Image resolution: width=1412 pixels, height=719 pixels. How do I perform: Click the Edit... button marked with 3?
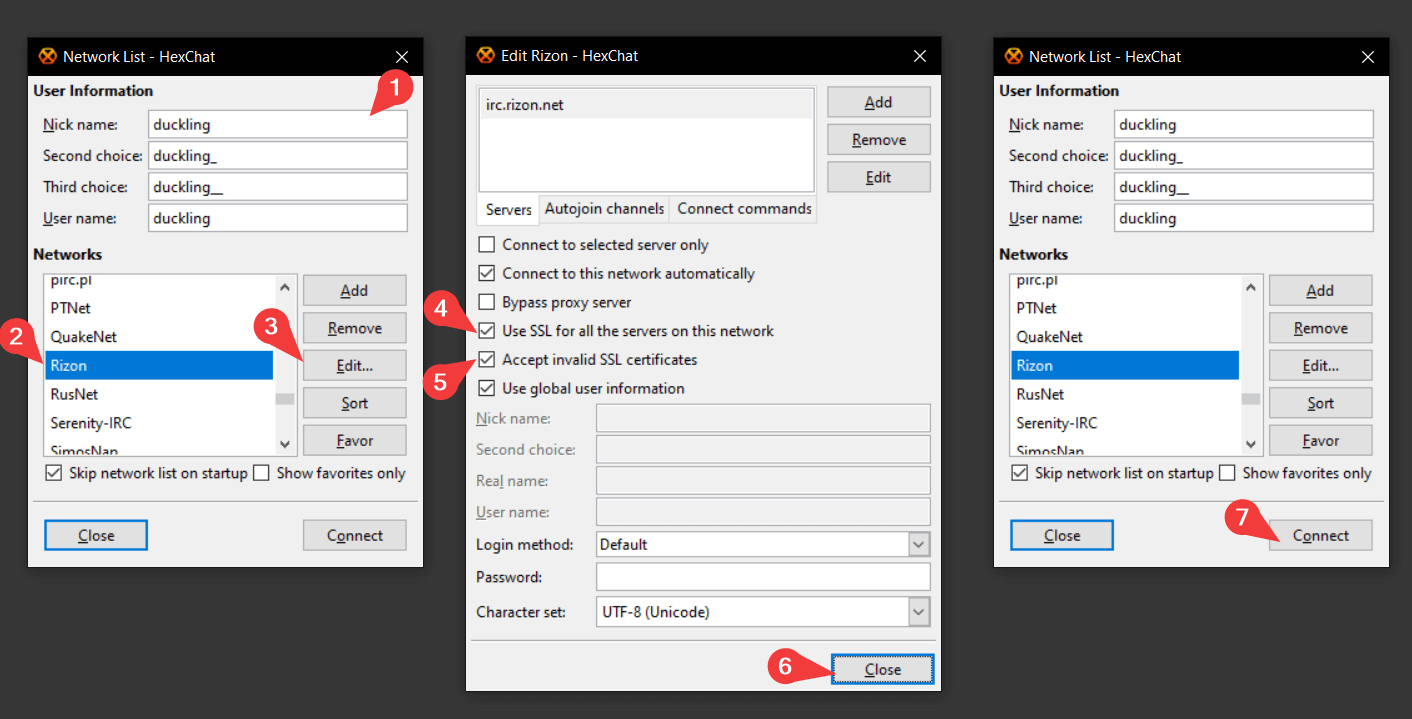(x=354, y=366)
